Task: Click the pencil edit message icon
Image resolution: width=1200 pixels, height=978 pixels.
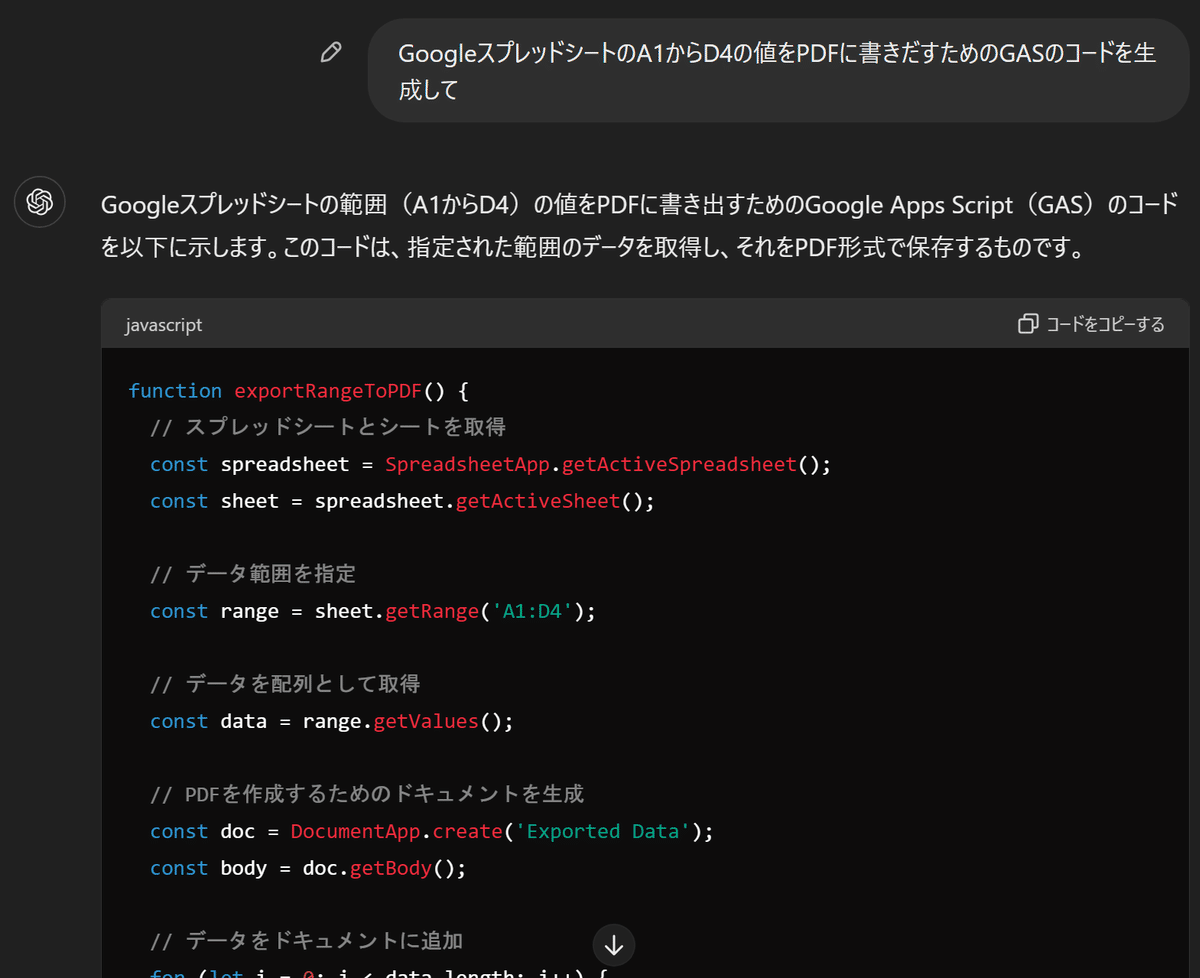Action: tap(331, 53)
